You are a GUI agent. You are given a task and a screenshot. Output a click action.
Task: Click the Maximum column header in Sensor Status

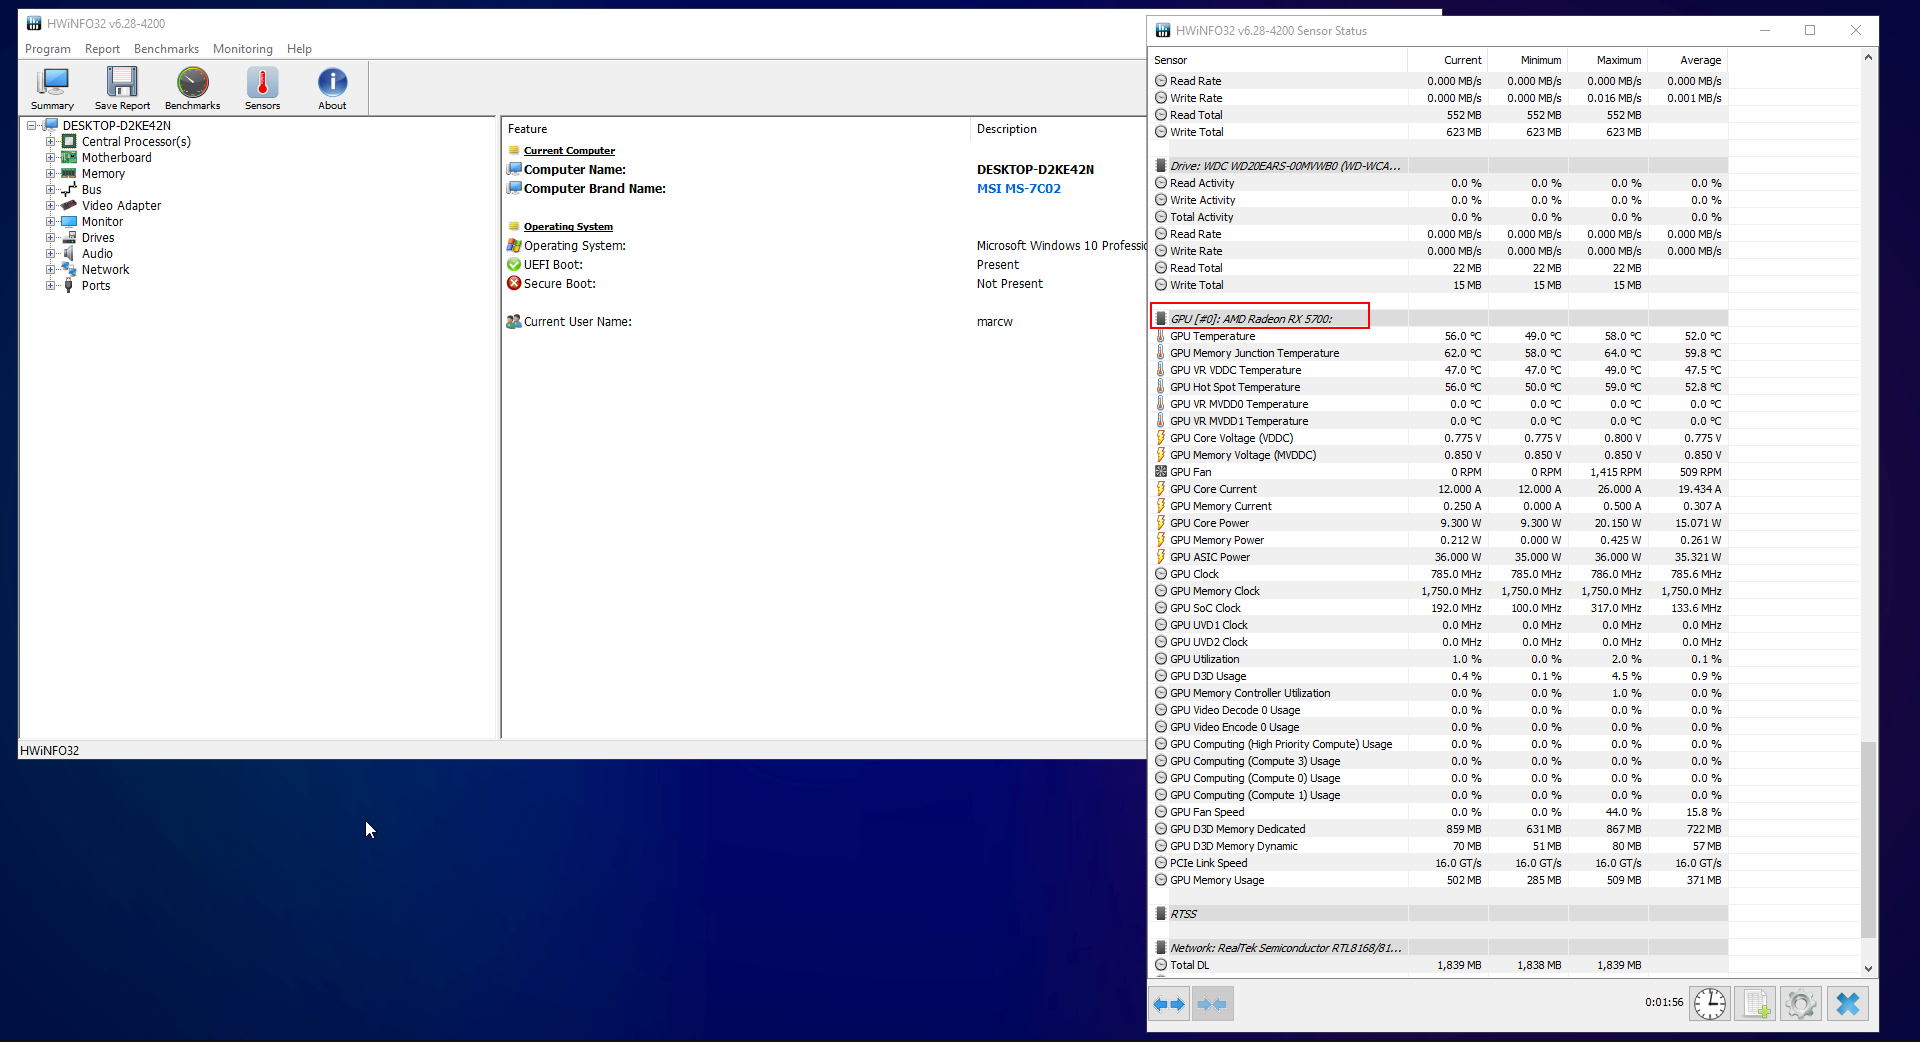[x=1607, y=60]
